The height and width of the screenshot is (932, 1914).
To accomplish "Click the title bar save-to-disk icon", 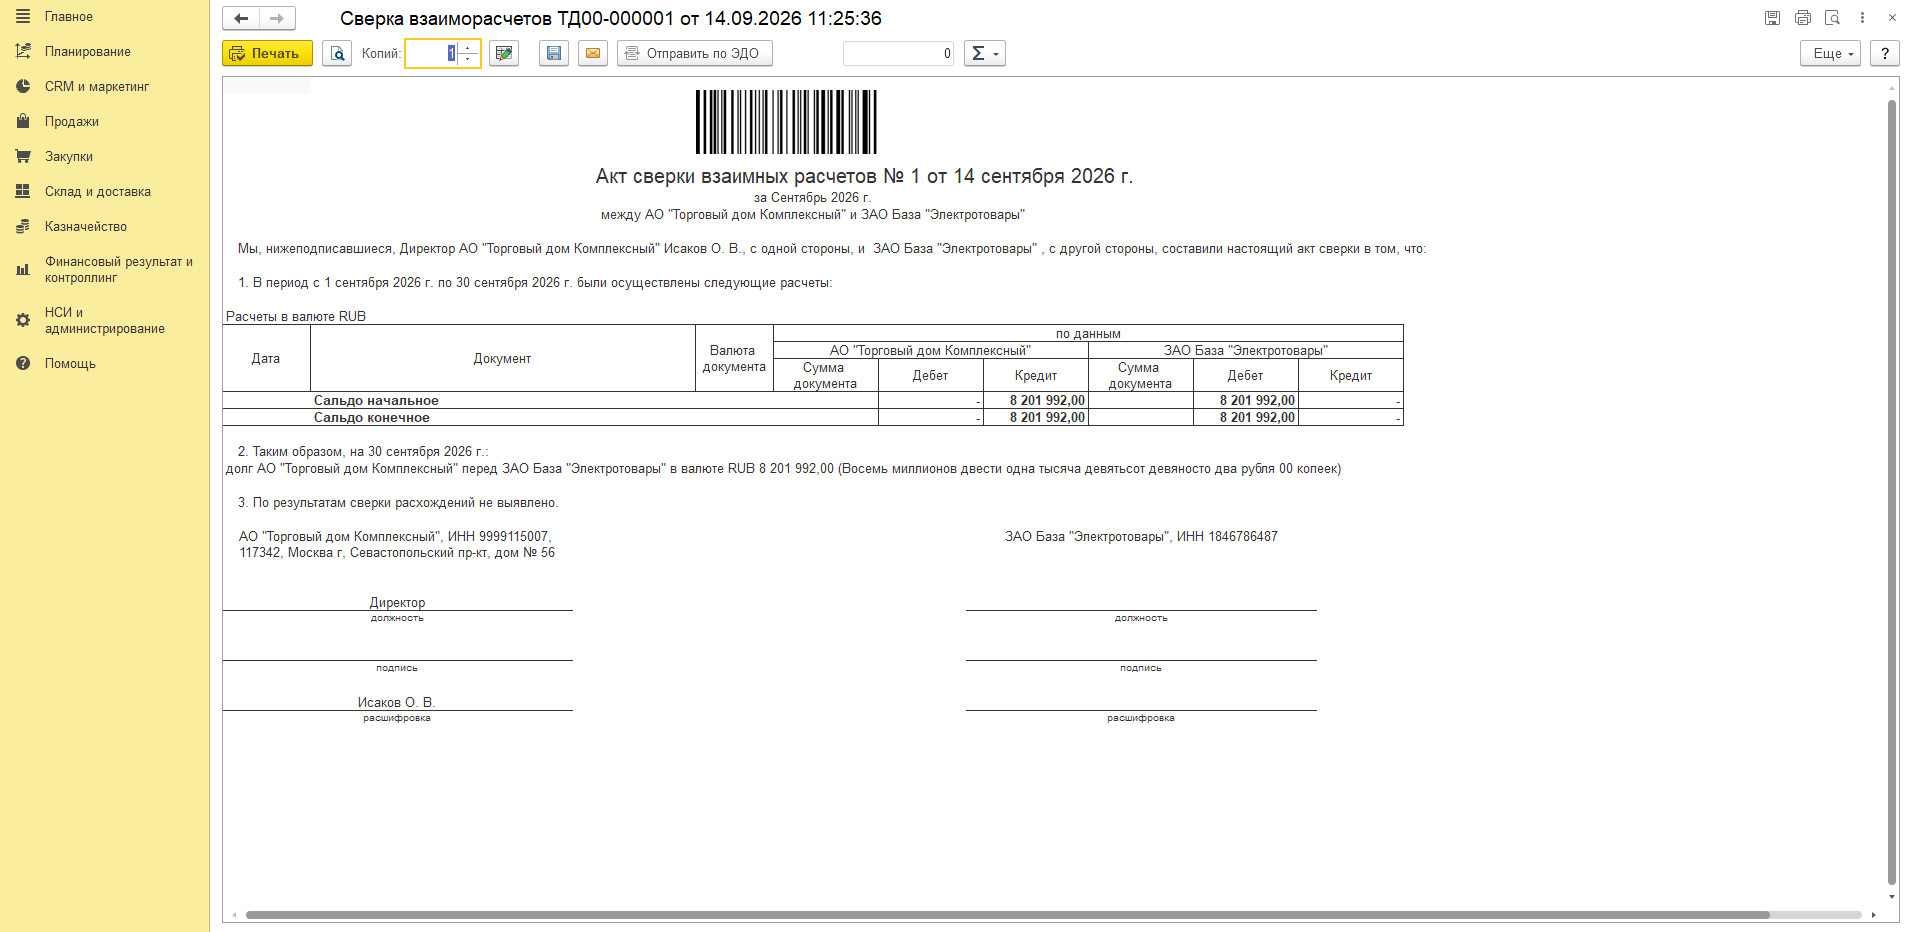I will click(x=1772, y=18).
